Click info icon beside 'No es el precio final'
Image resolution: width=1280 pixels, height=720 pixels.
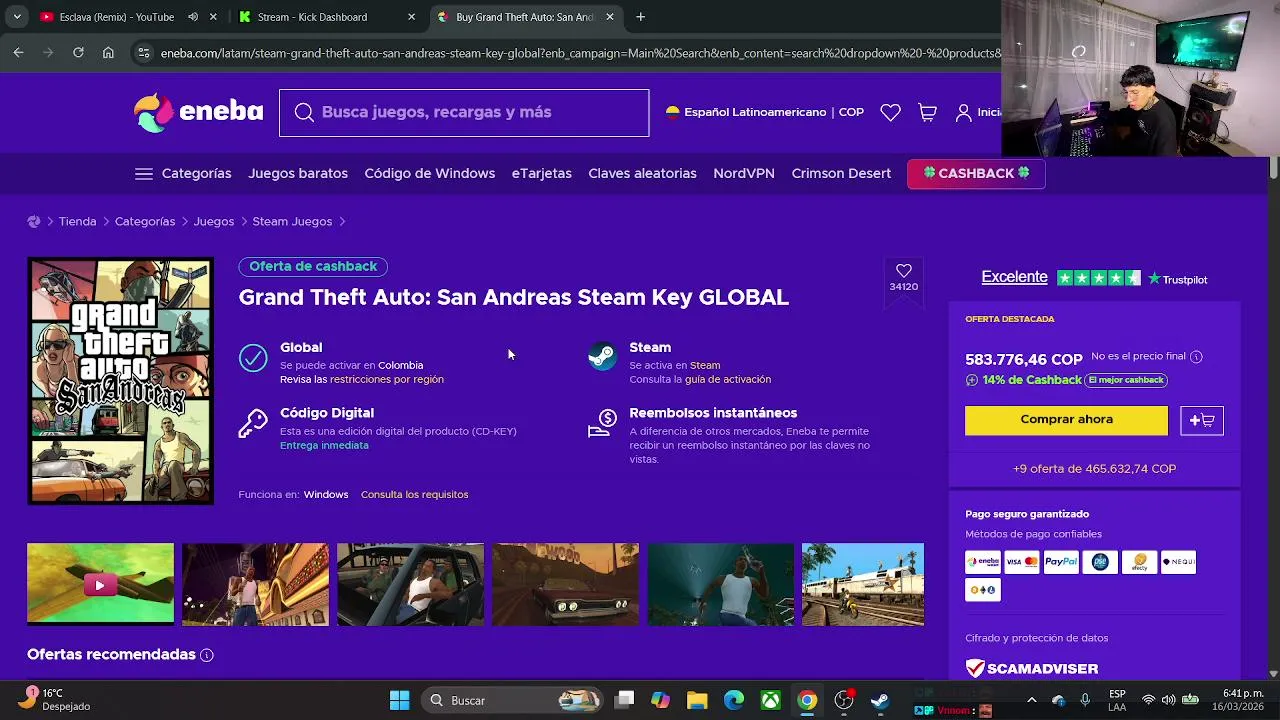coord(1196,357)
